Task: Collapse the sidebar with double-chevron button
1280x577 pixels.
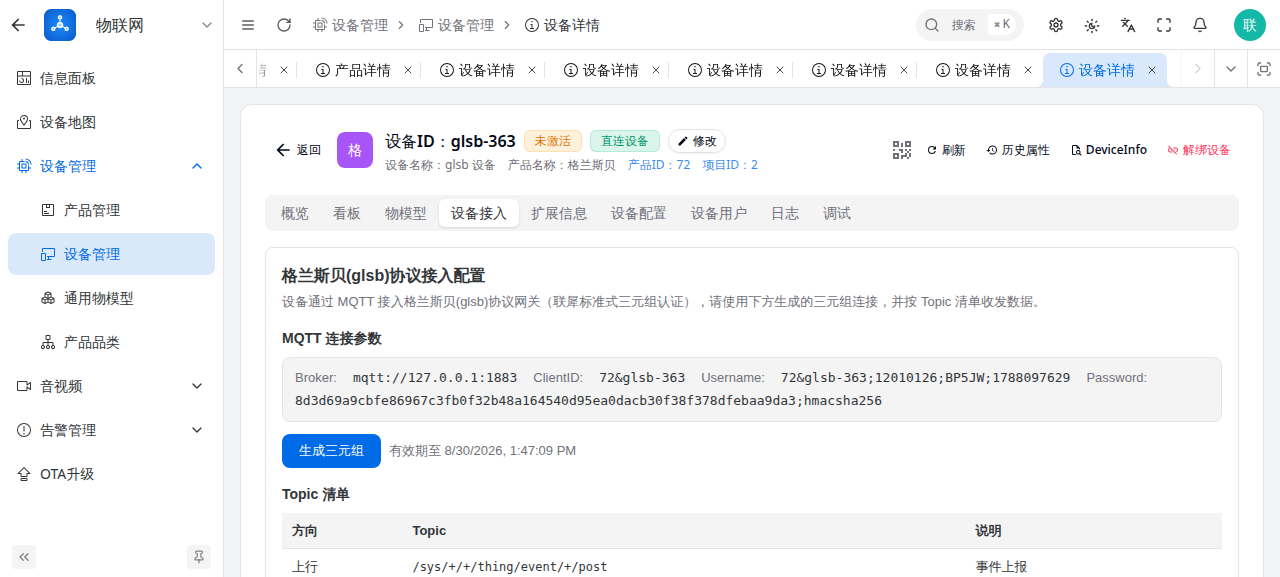Action: pyautogui.click(x=24, y=557)
